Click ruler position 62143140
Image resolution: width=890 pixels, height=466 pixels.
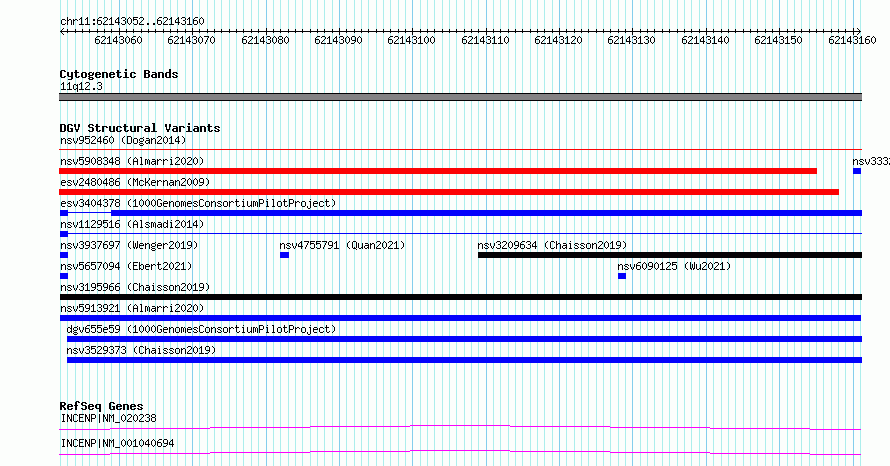coord(705,40)
